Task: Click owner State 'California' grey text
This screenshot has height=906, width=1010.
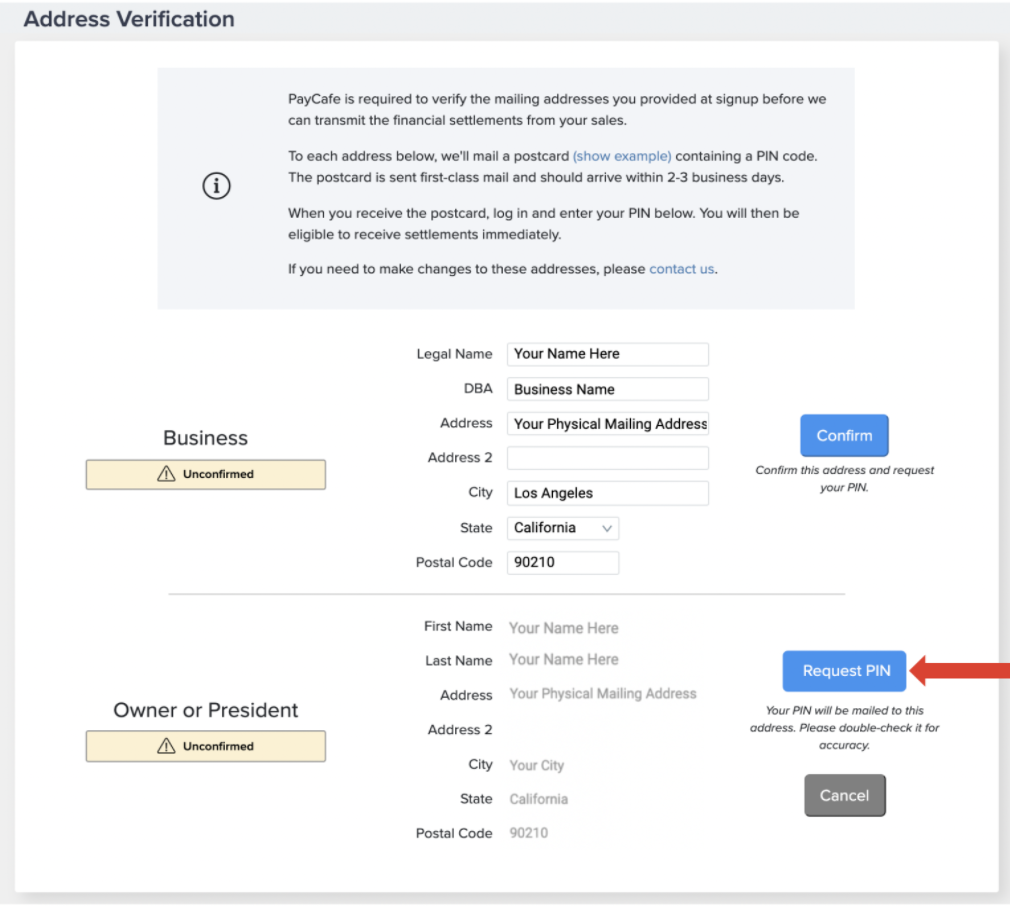Action: pyautogui.click(x=538, y=799)
